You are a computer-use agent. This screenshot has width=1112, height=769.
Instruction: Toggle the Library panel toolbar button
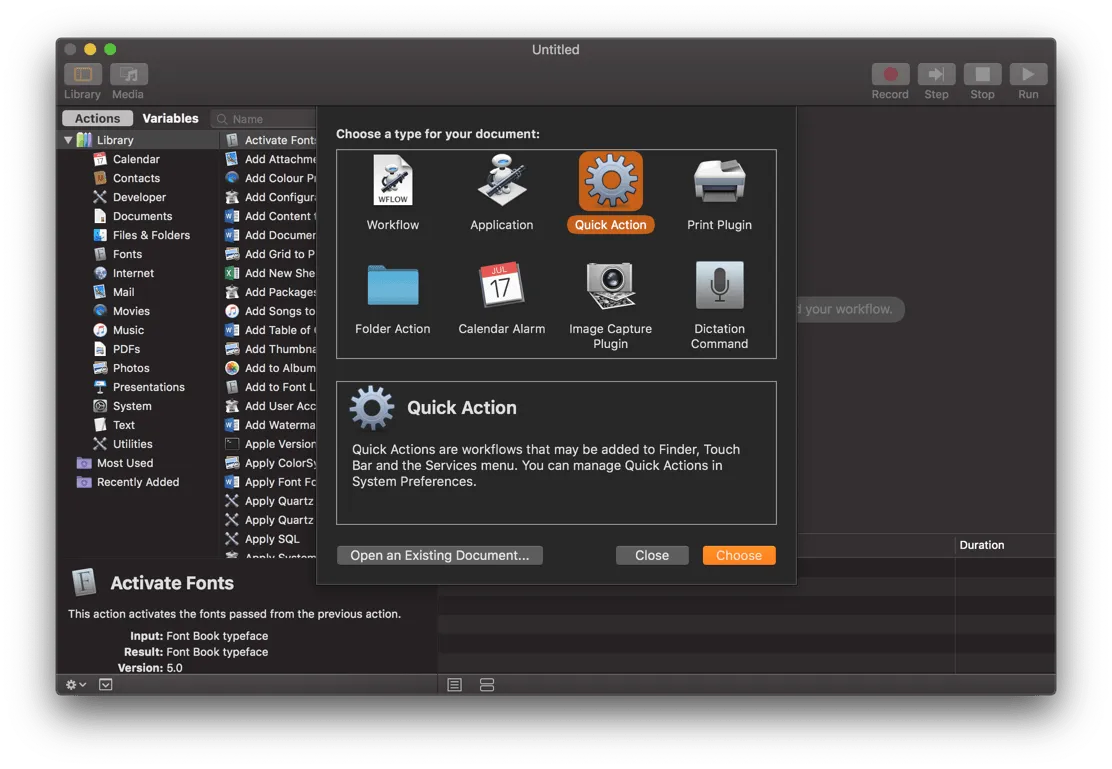coord(82,74)
